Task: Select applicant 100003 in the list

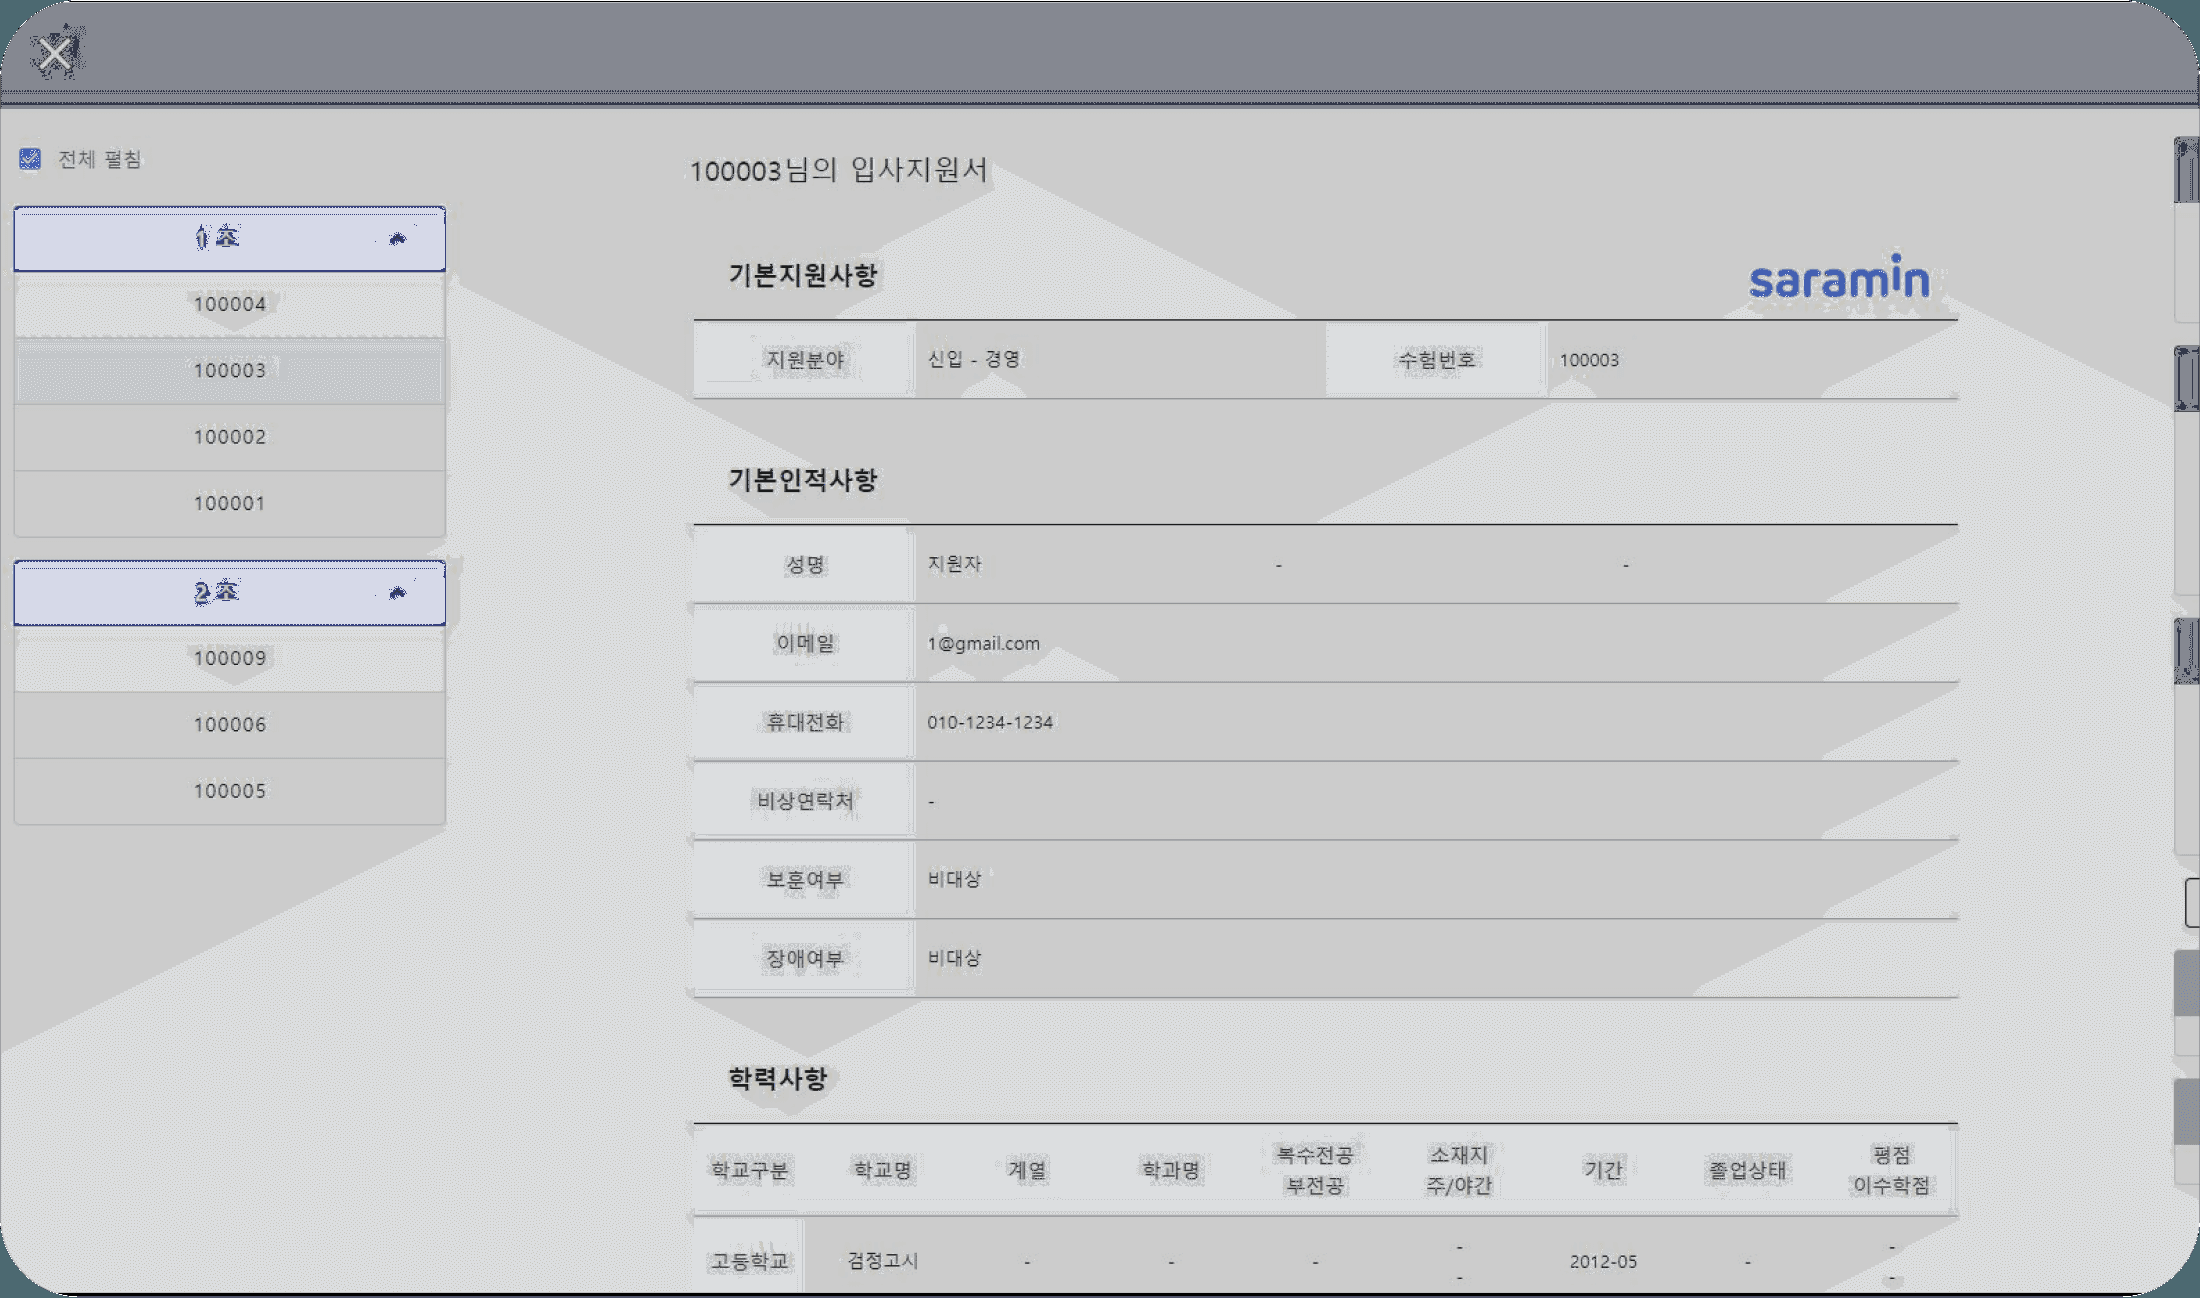Action: coord(229,370)
